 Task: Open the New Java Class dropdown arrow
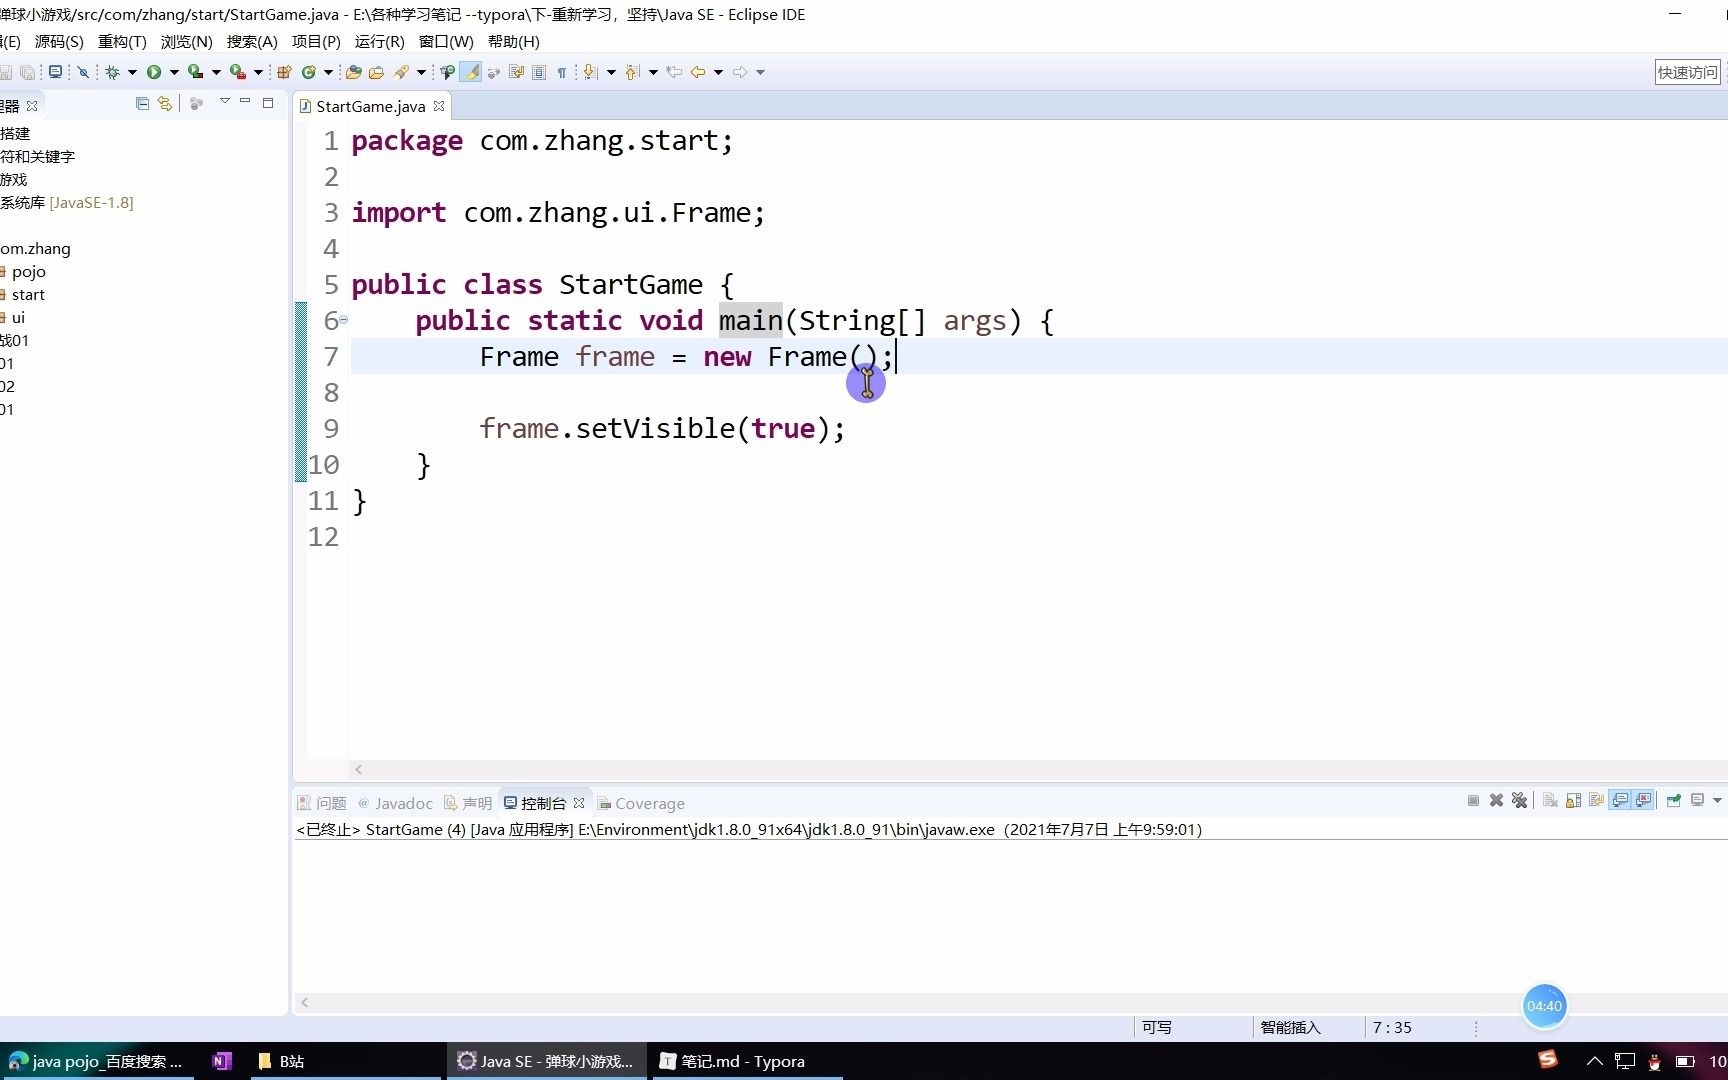[x=329, y=72]
